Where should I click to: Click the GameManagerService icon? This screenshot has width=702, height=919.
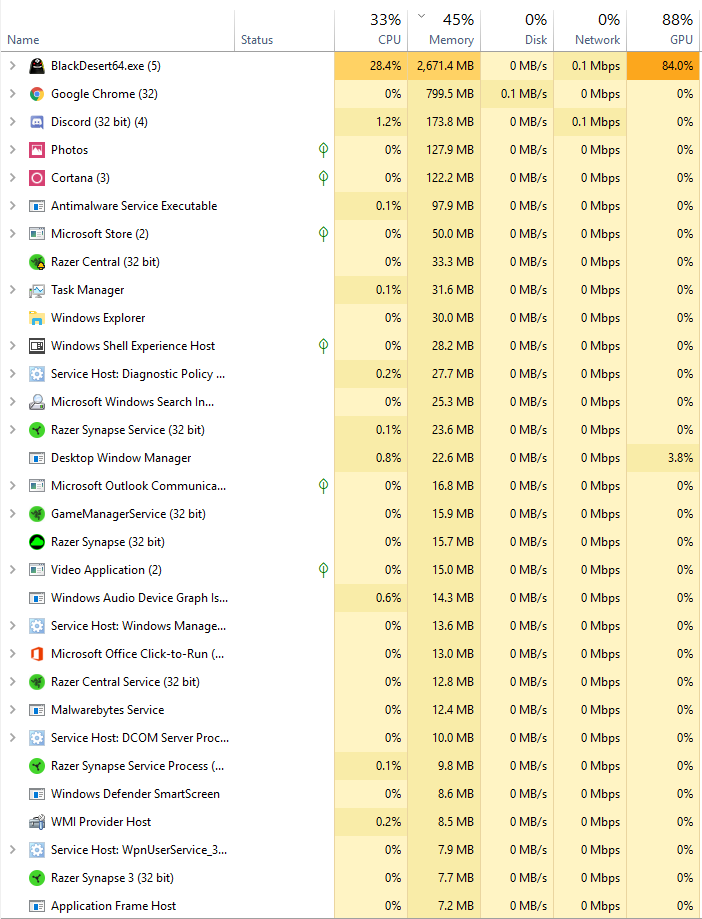click(37, 514)
